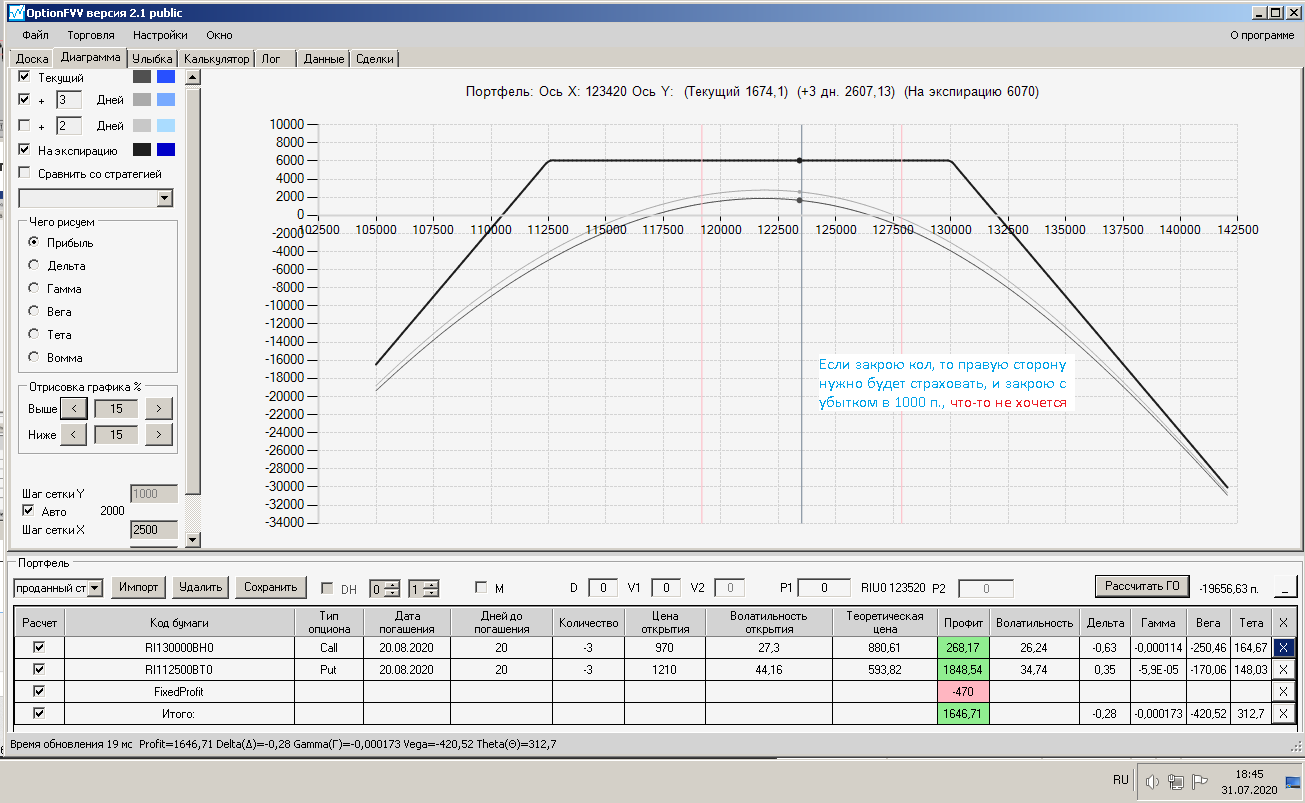Screen dimensions: 1305x803
Task: Select the Вега radio button
Action: [34, 312]
